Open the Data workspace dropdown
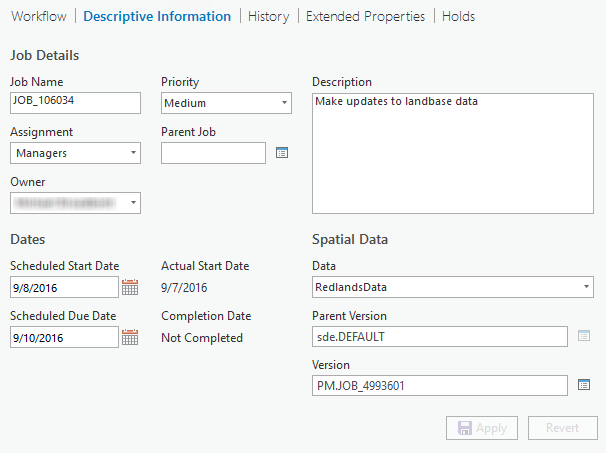 (x=453, y=287)
